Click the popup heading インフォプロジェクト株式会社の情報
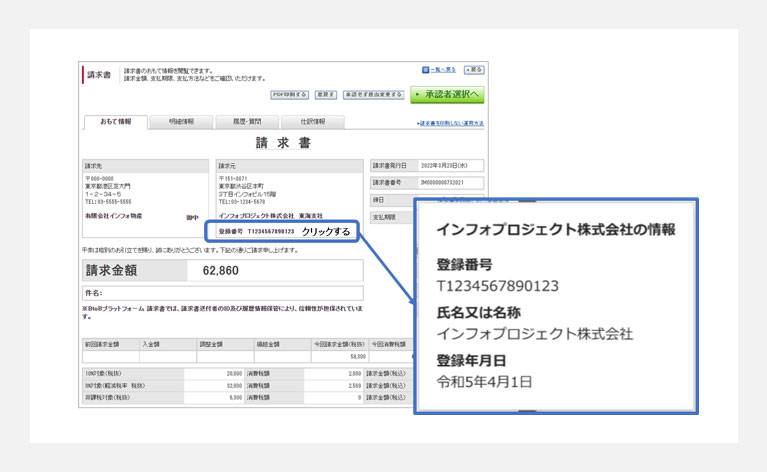 tap(555, 229)
